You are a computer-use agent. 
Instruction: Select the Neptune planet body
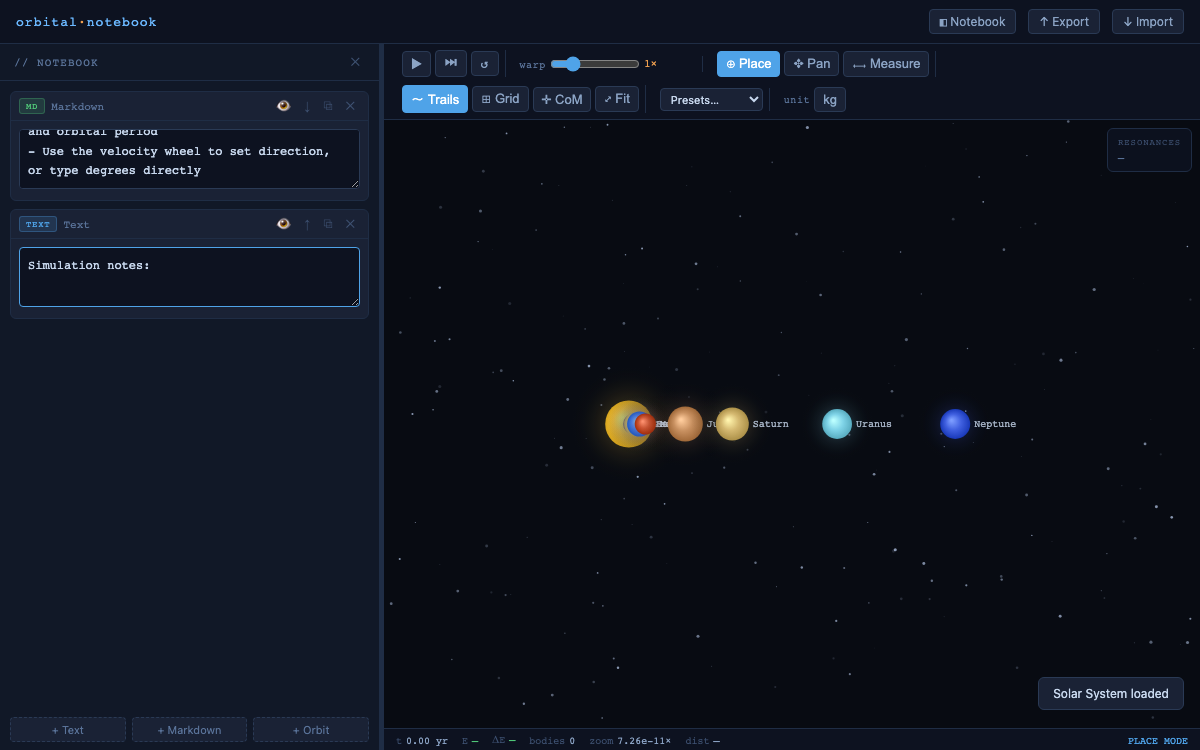click(x=955, y=424)
